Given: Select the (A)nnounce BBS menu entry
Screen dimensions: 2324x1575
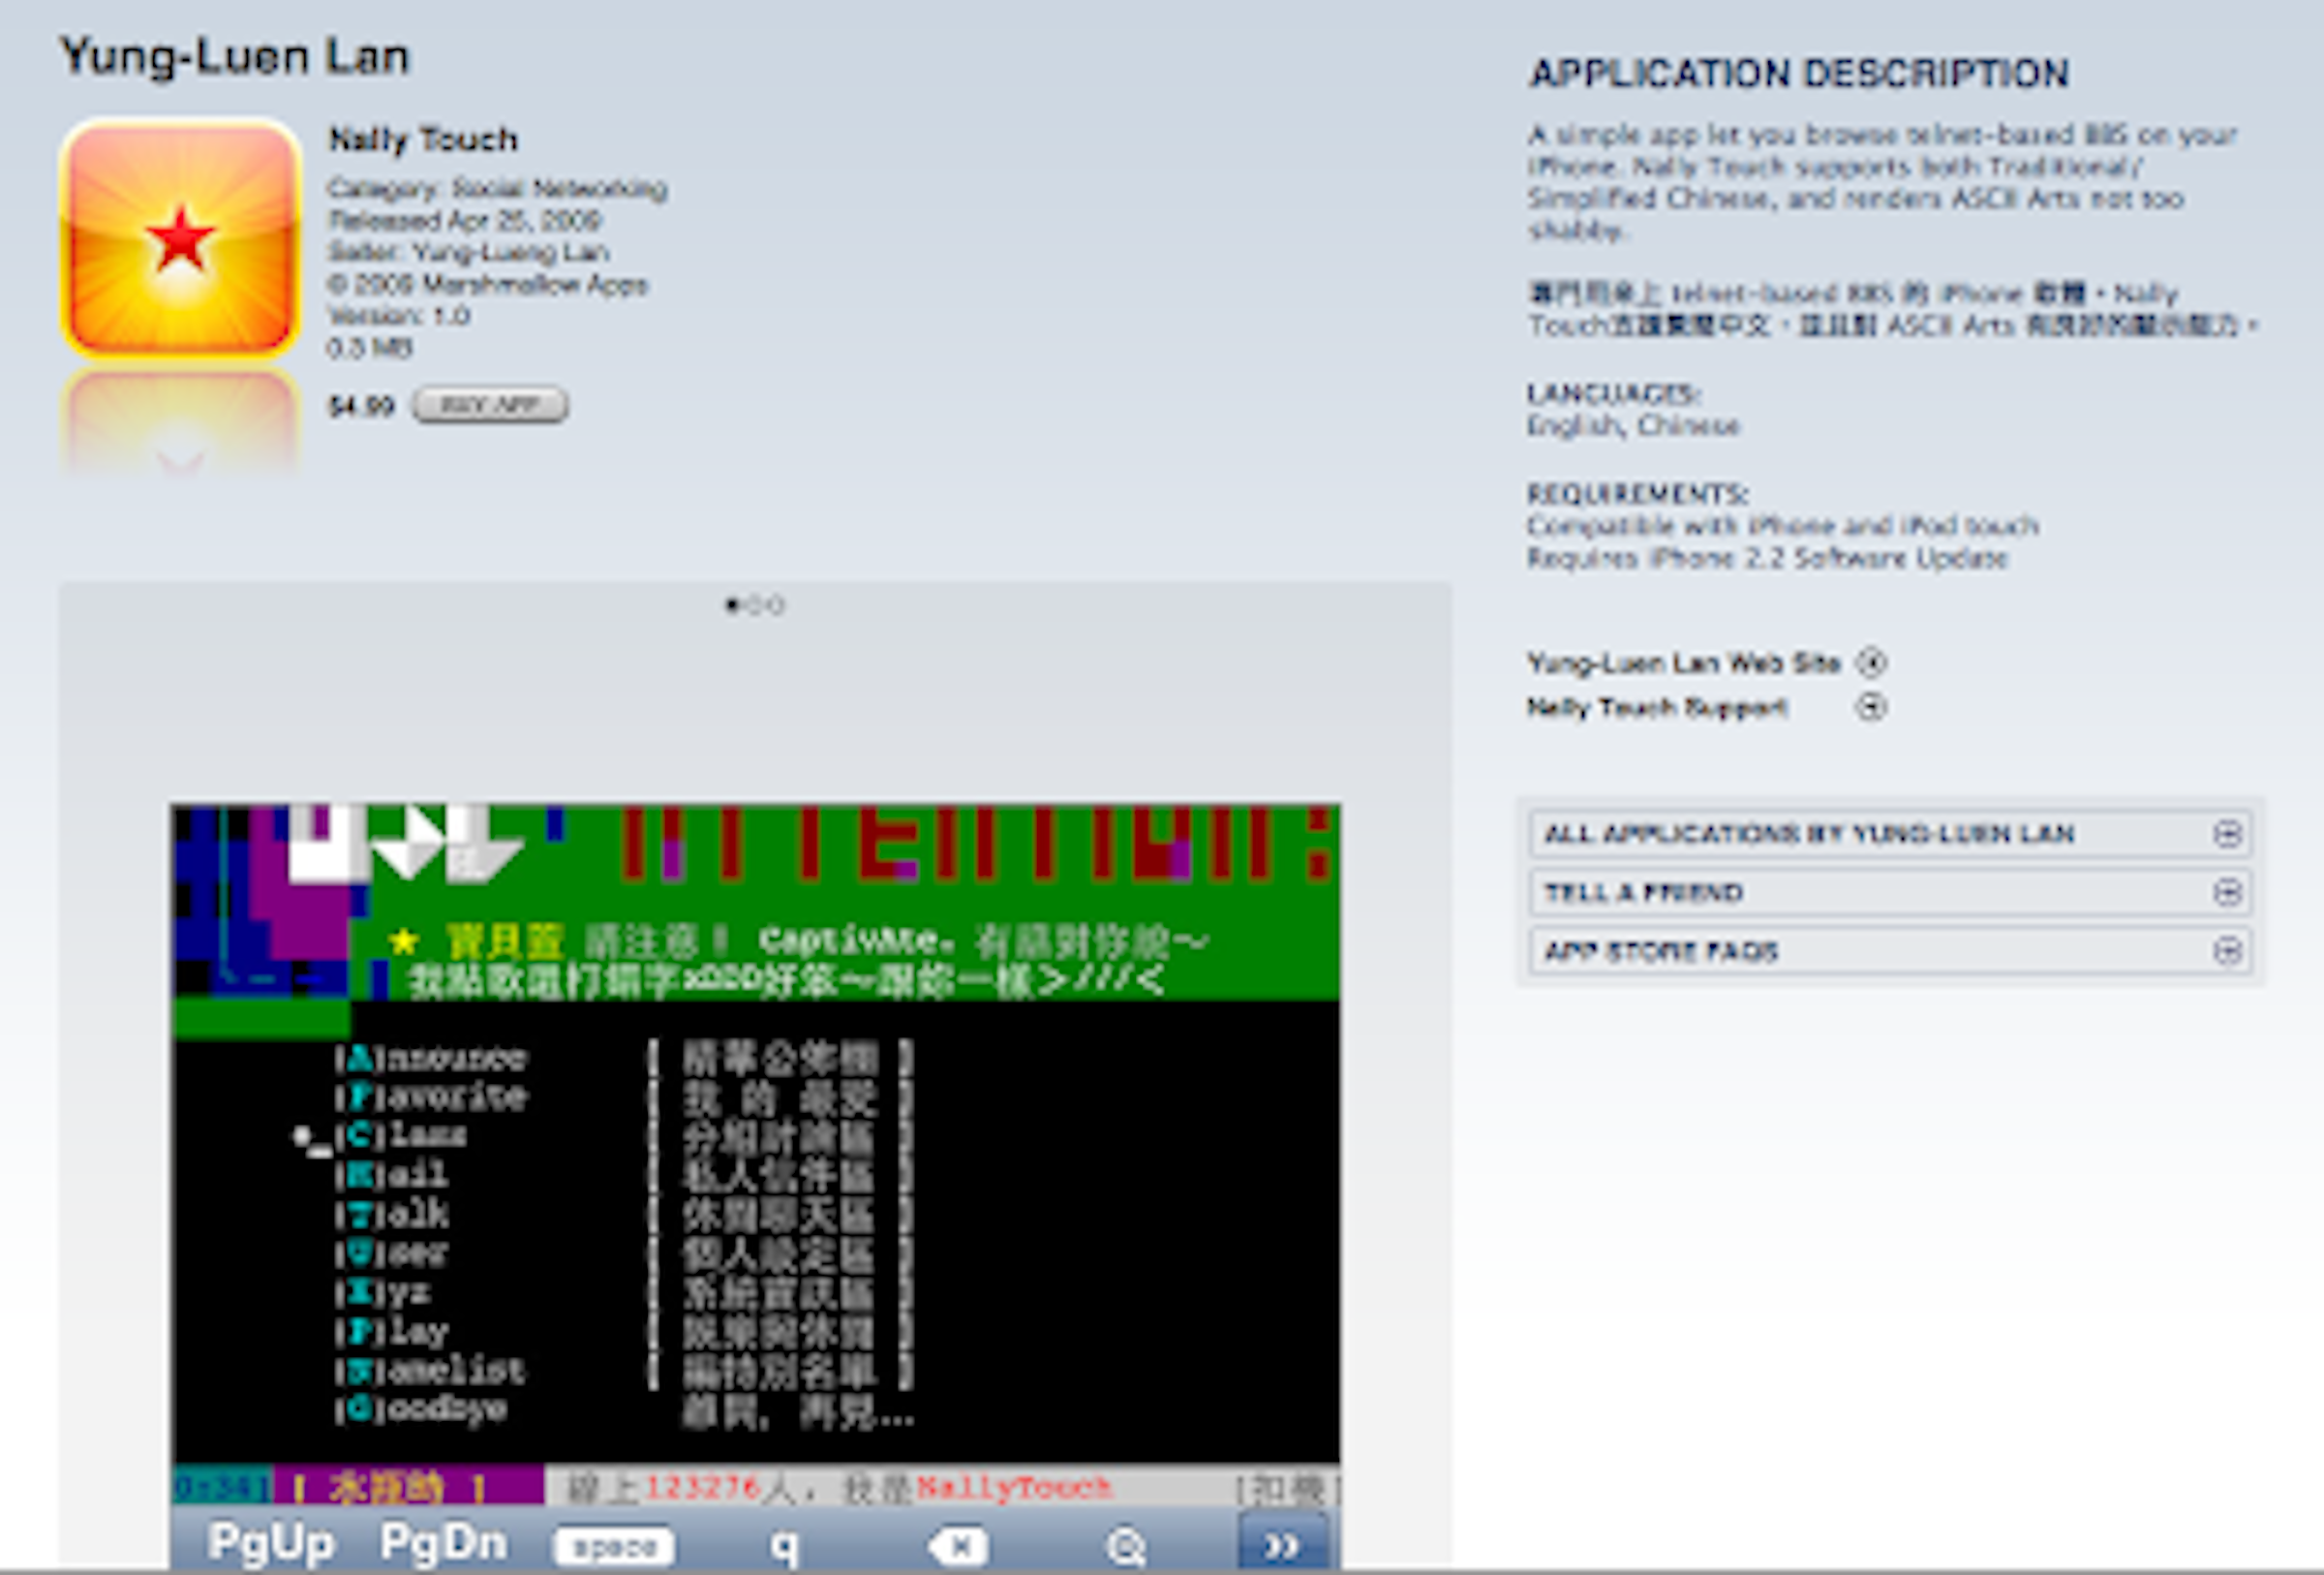Looking at the screenshot, I should pos(431,1057).
